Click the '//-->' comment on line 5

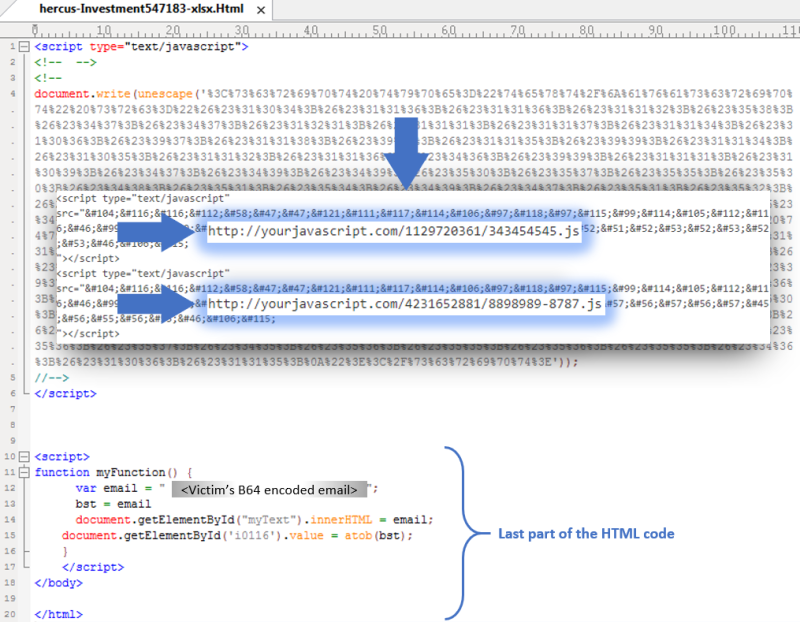click(x=52, y=378)
